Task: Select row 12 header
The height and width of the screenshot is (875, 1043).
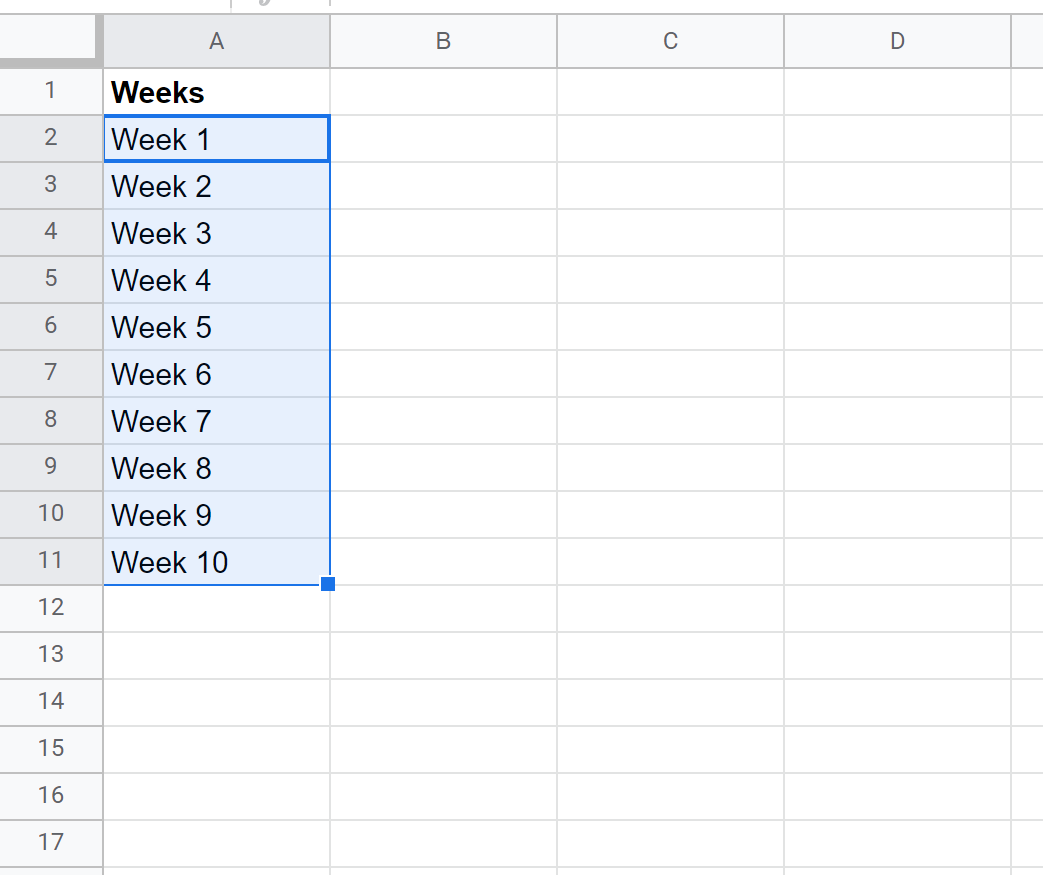Action: tap(51, 608)
